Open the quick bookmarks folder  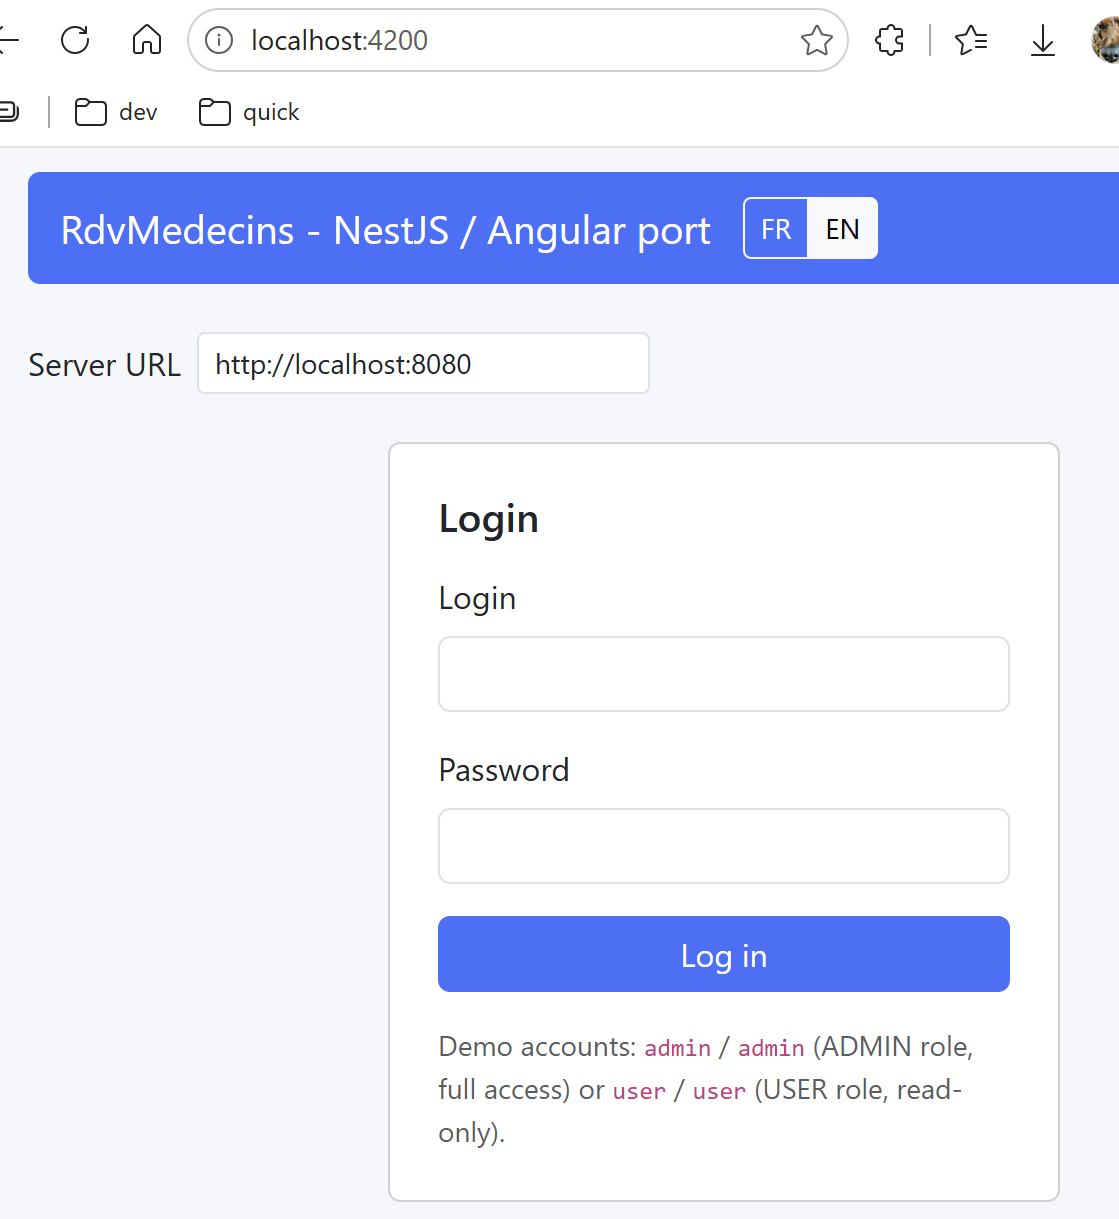[249, 112]
